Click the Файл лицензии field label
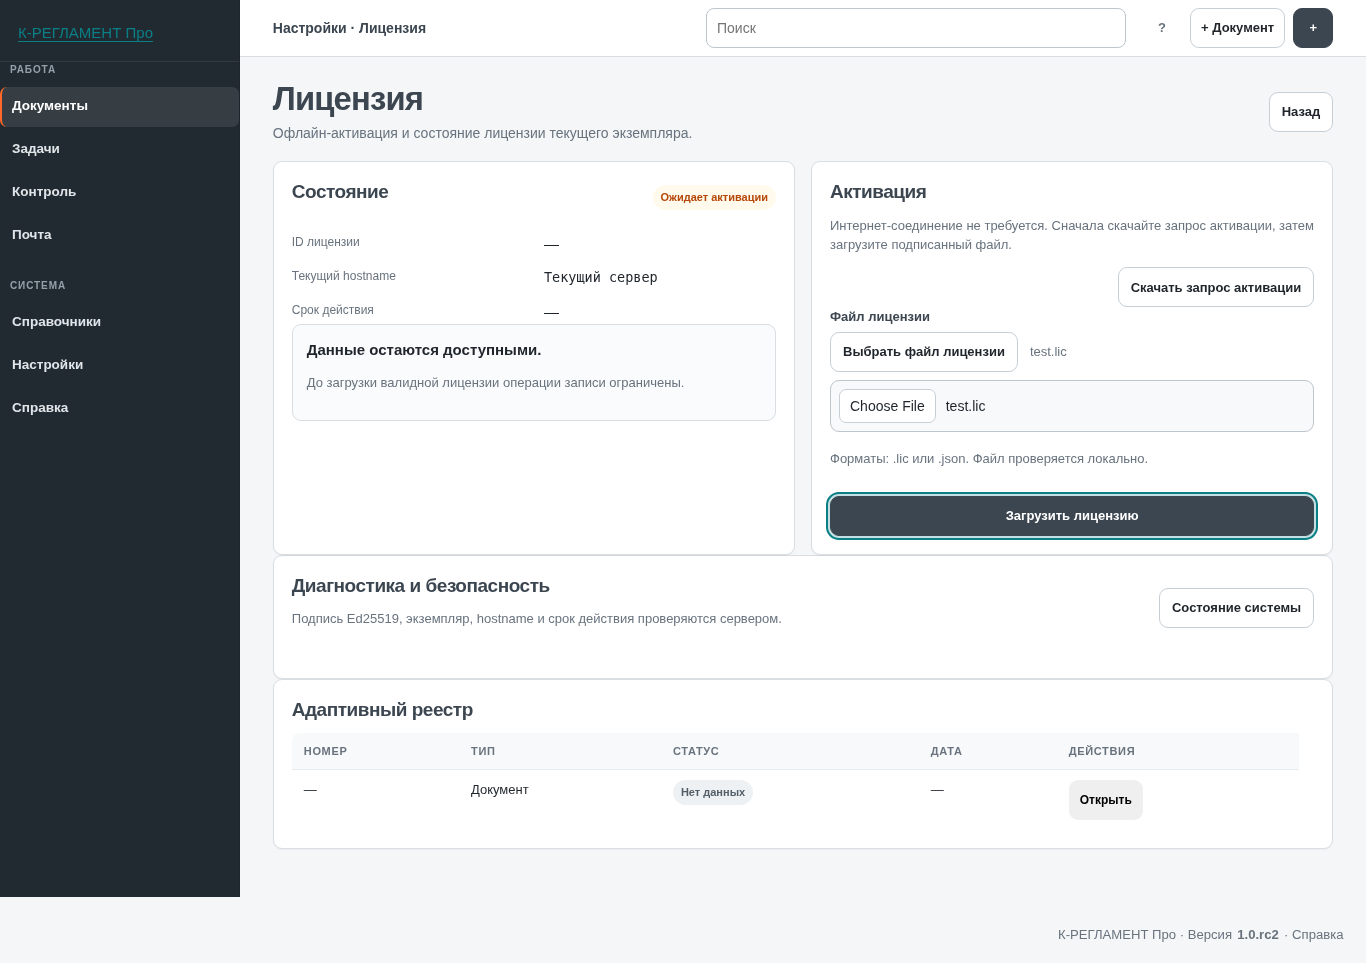This screenshot has width=1366, height=963. 880,317
